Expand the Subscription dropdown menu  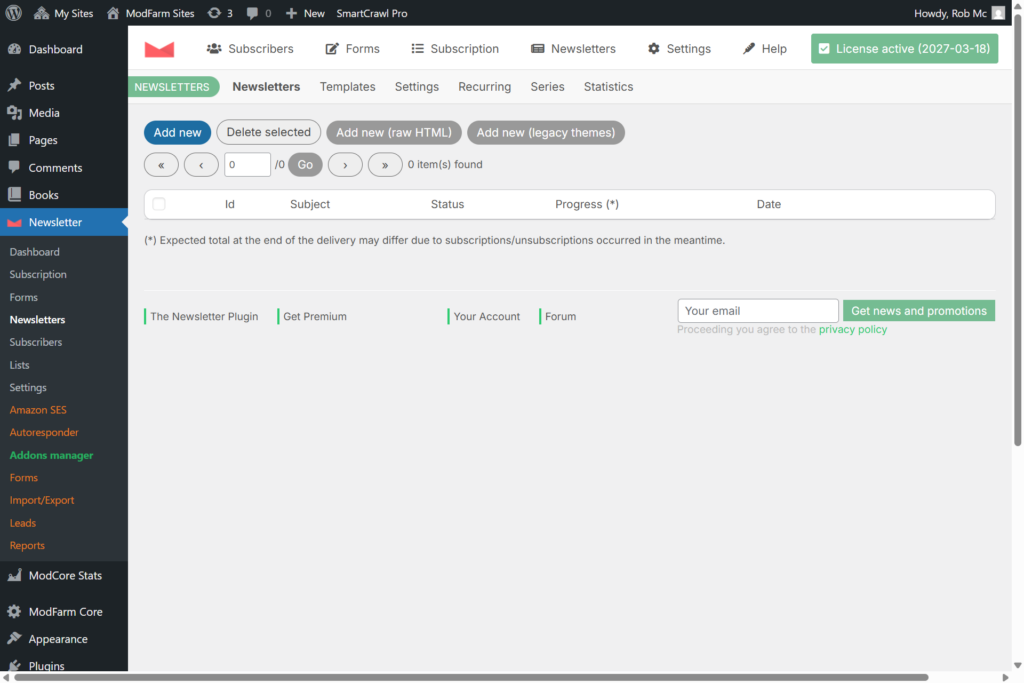455,49
